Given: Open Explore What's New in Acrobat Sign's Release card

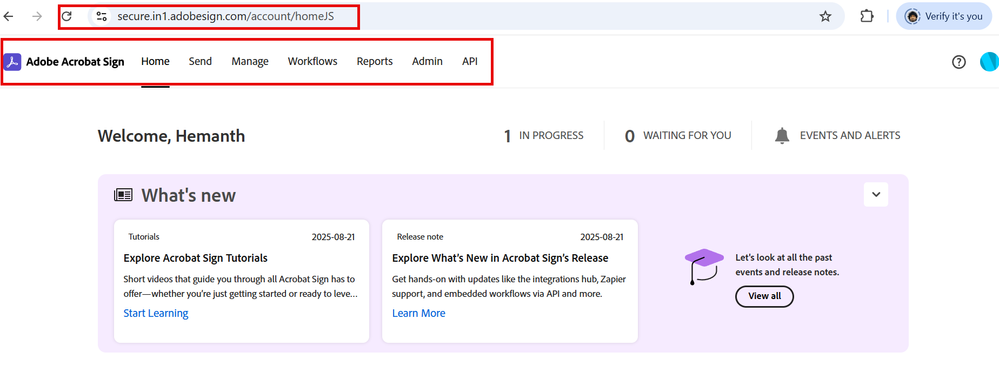Looking at the screenshot, I should (510, 281).
